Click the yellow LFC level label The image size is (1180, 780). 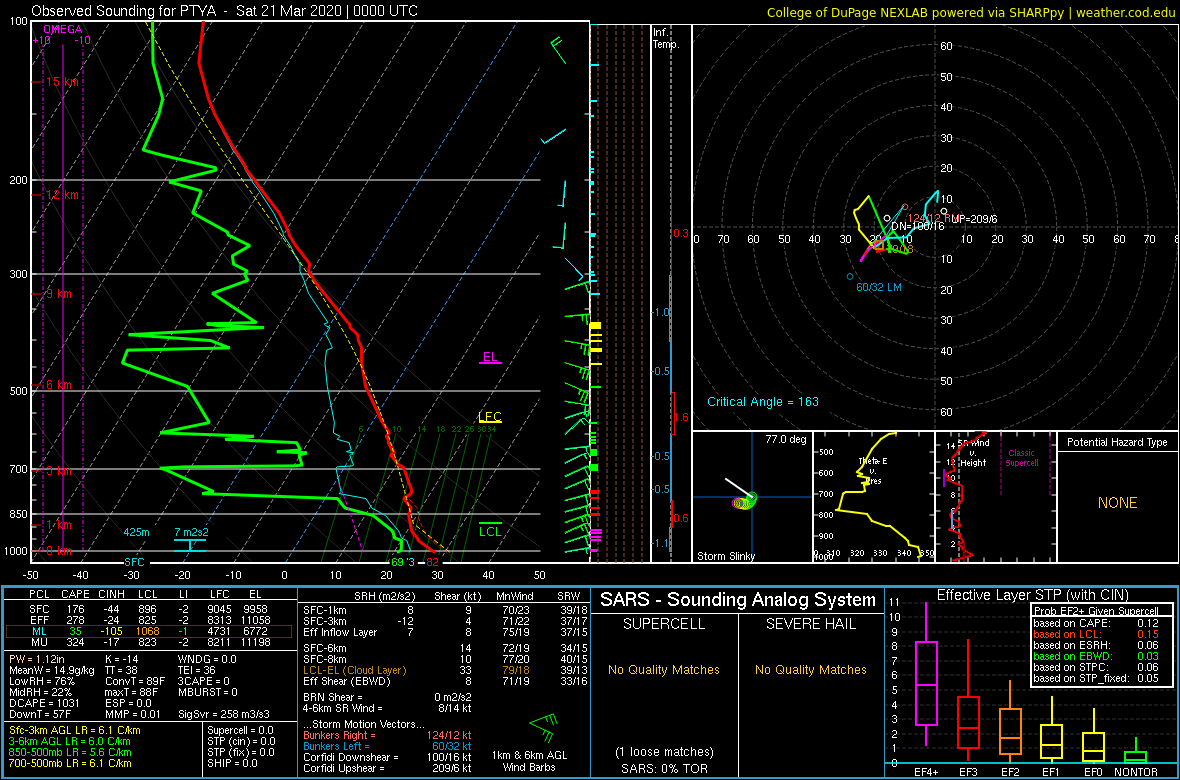point(490,416)
